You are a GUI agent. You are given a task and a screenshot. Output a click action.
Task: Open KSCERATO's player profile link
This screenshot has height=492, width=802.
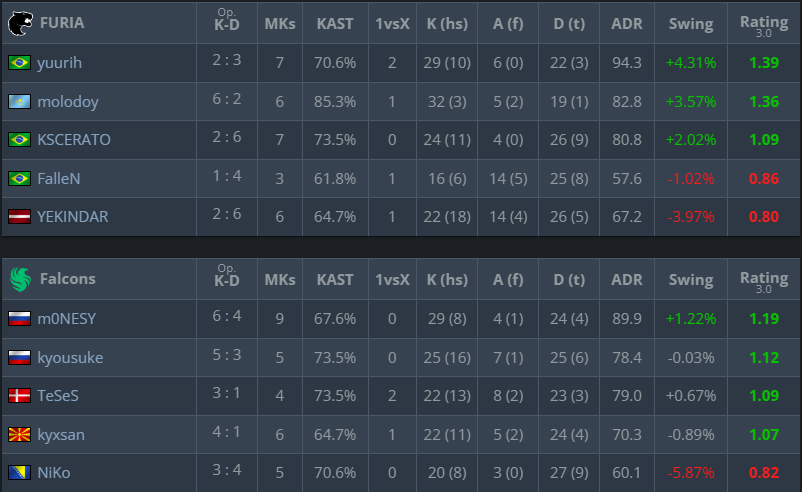point(74,140)
